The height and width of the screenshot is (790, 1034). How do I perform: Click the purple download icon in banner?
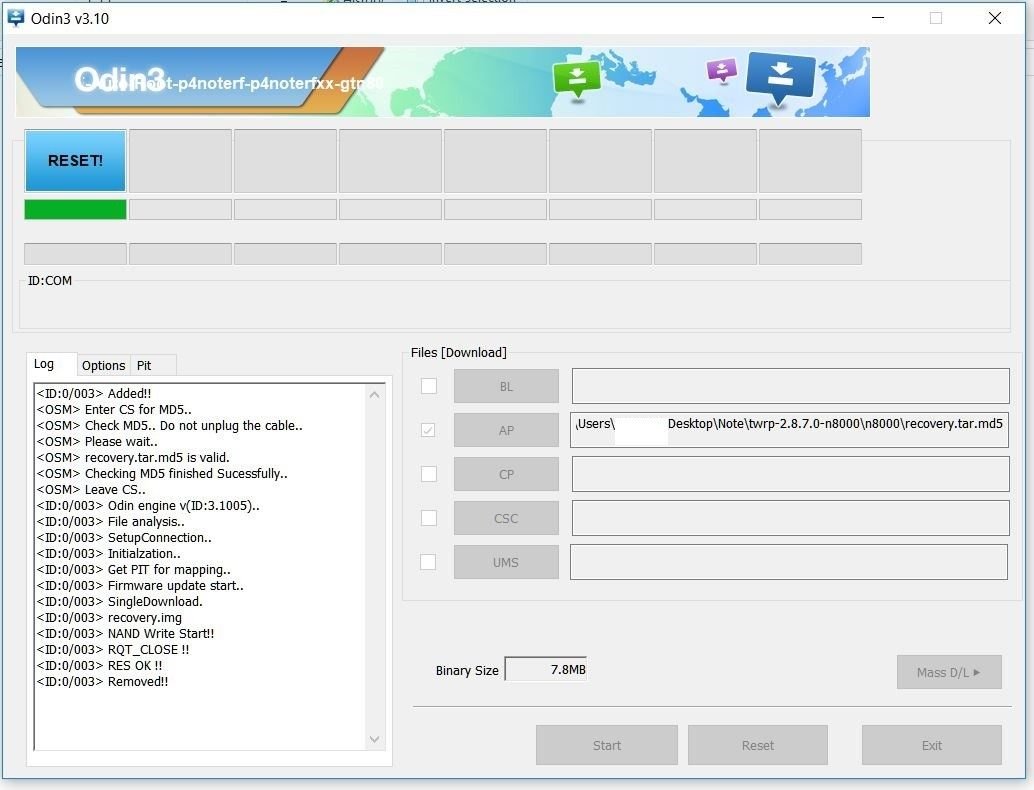coord(721,71)
